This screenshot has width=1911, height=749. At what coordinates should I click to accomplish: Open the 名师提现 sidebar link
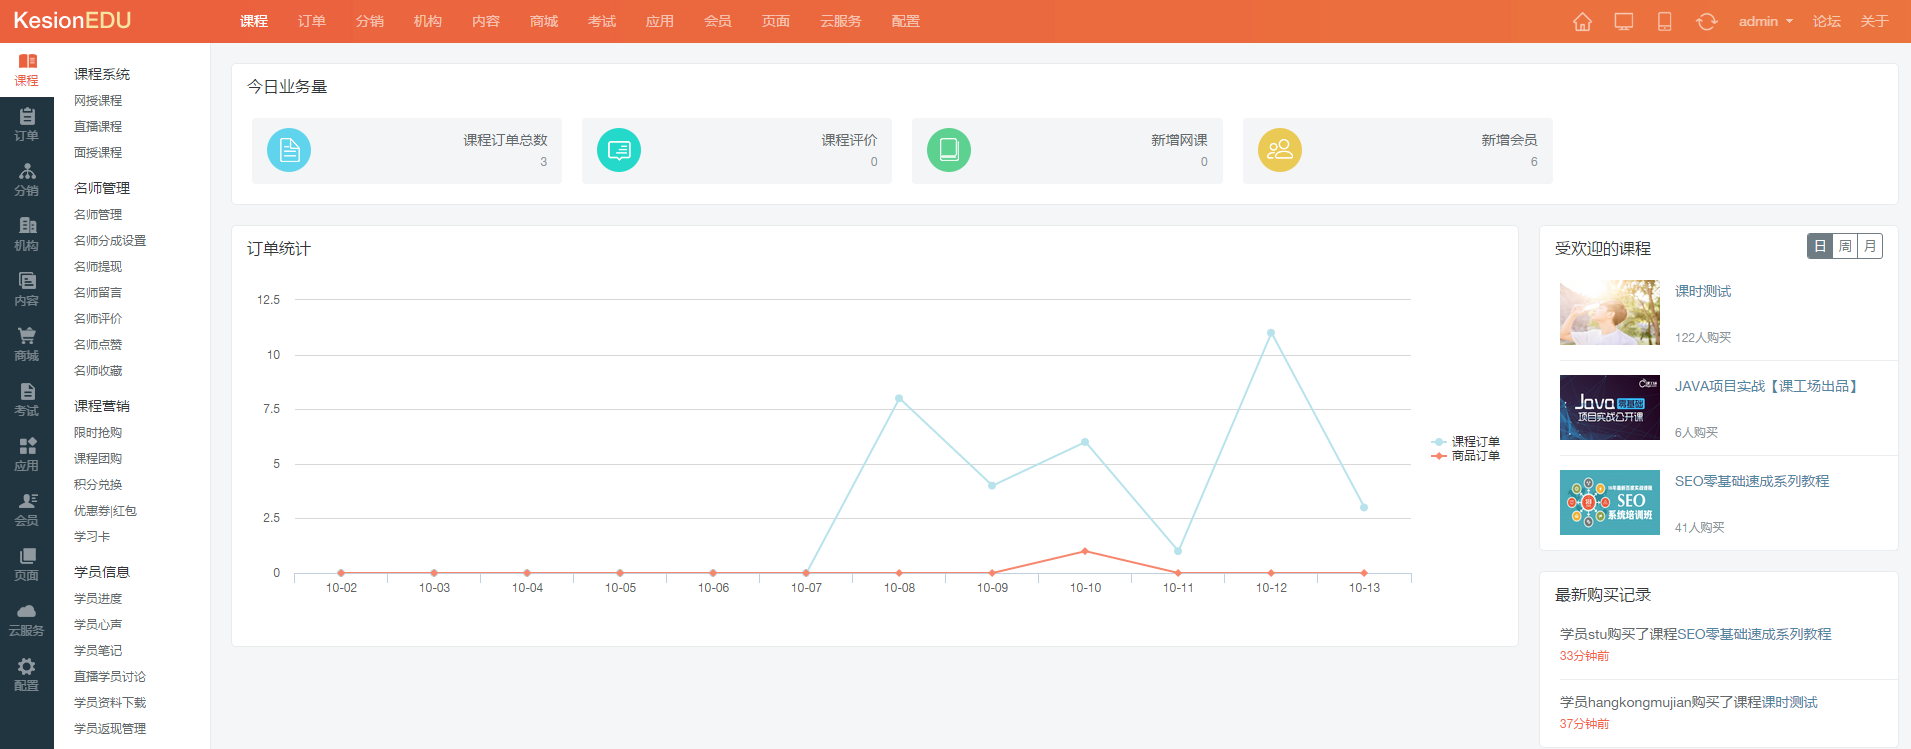coord(98,267)
